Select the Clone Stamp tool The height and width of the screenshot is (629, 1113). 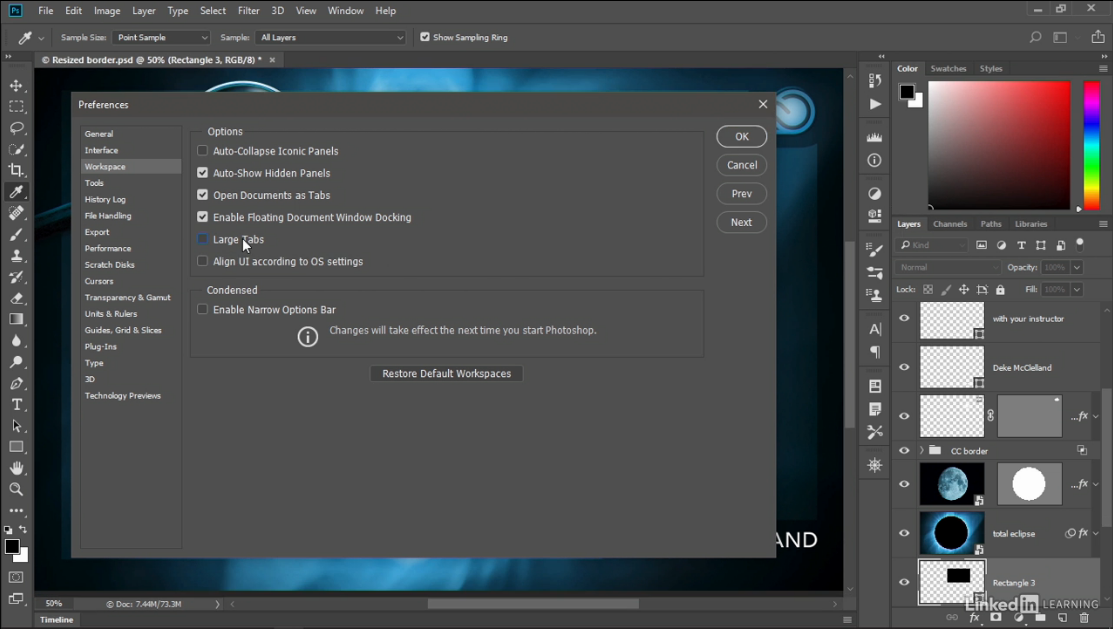click(x=16, y=256)
